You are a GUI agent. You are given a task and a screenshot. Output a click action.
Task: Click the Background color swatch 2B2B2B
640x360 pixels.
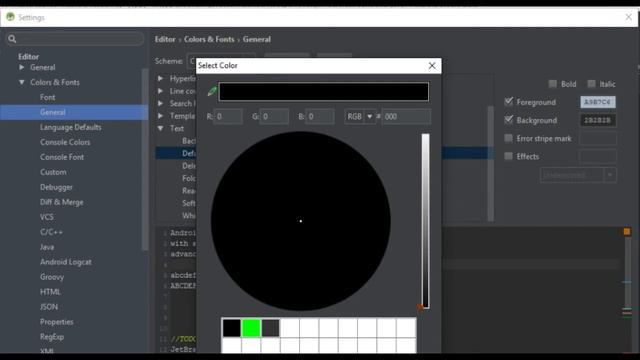(x=598, y=120)
